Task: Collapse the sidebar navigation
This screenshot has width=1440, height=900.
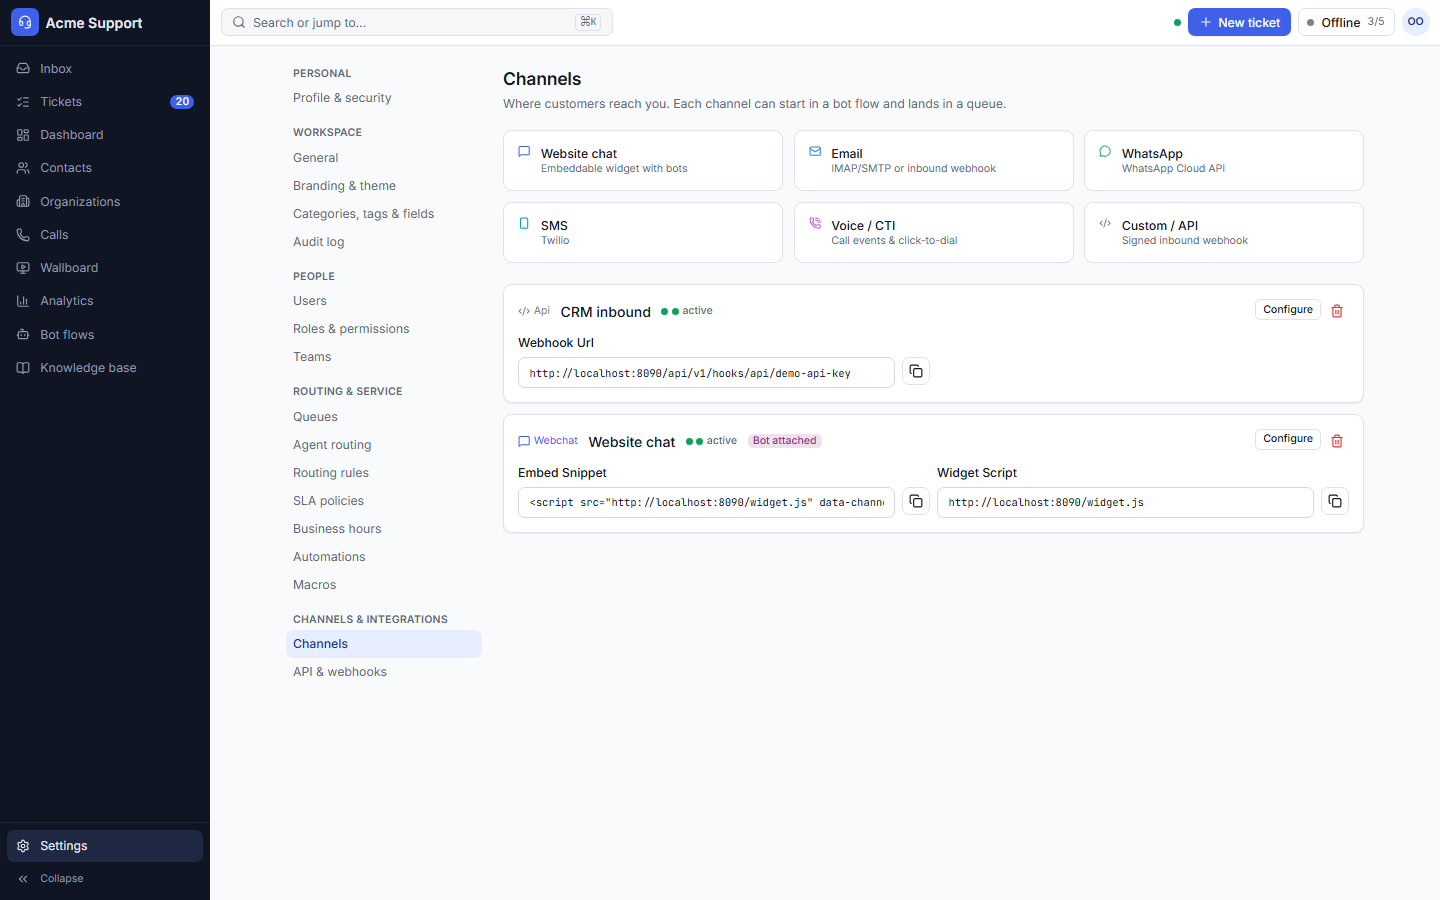Action: [x=105, y=879]
